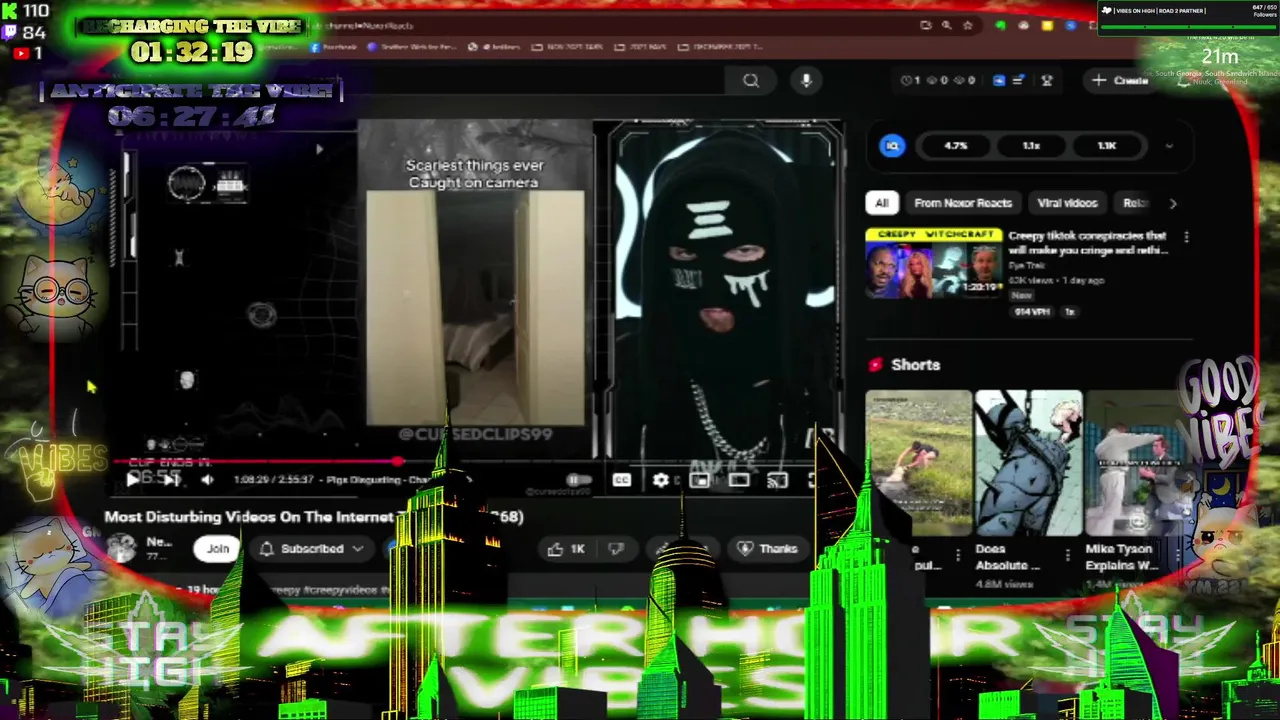
Task: Click the yellow browser extension icon
Action: point(1046,25)
